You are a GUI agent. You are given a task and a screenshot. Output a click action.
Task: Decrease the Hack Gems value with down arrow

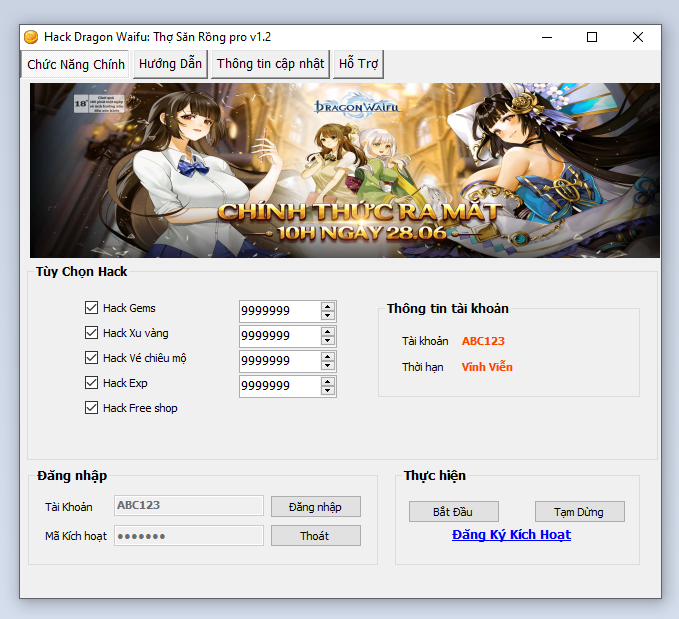[328, 316]
